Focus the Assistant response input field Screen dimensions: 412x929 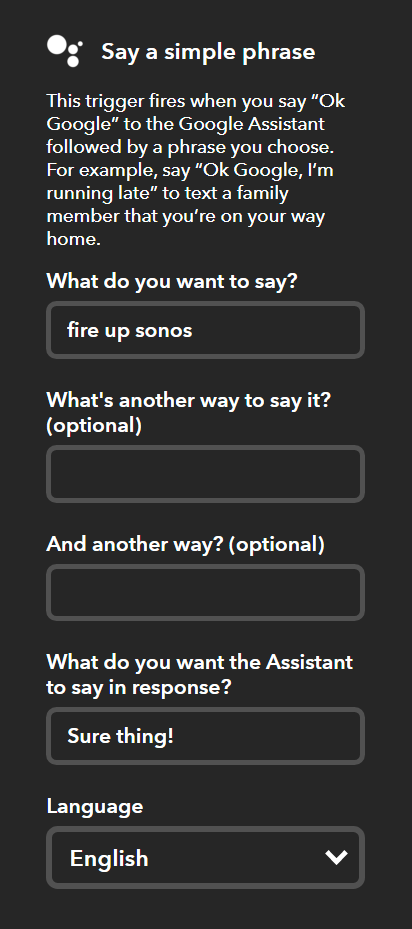(205, 736)
